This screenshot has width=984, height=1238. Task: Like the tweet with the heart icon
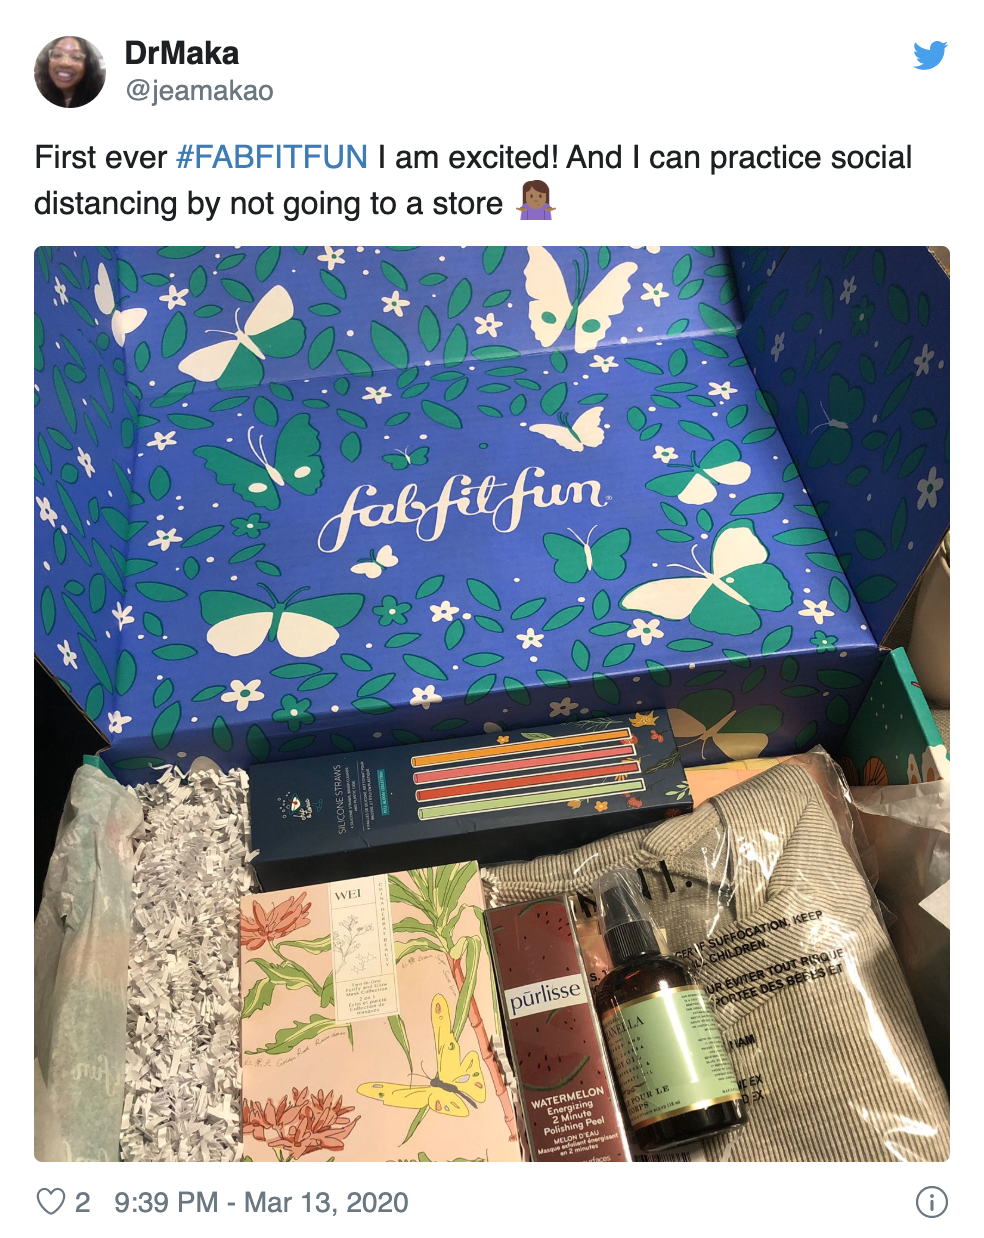51,1201
